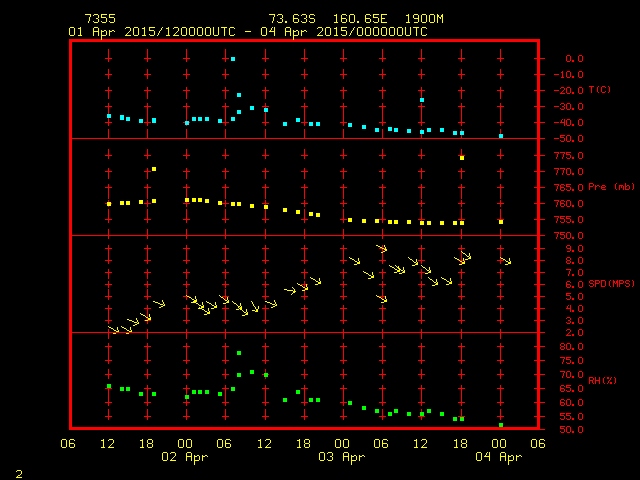The height and width of the screenshot is (480, 640).
Task: Click the cyan temperature point at 0.0 C
Action: tap(233, 59)
